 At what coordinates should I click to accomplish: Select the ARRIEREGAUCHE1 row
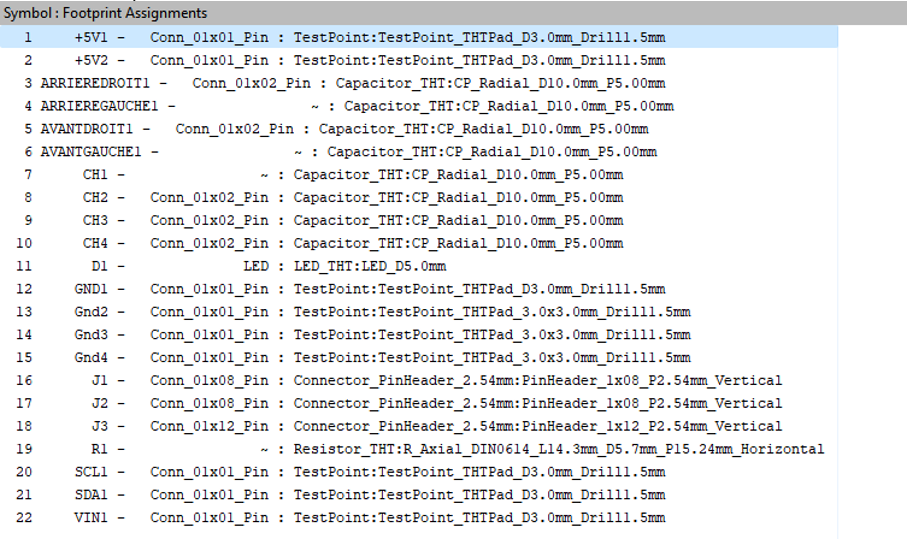[x=400, y=106]
